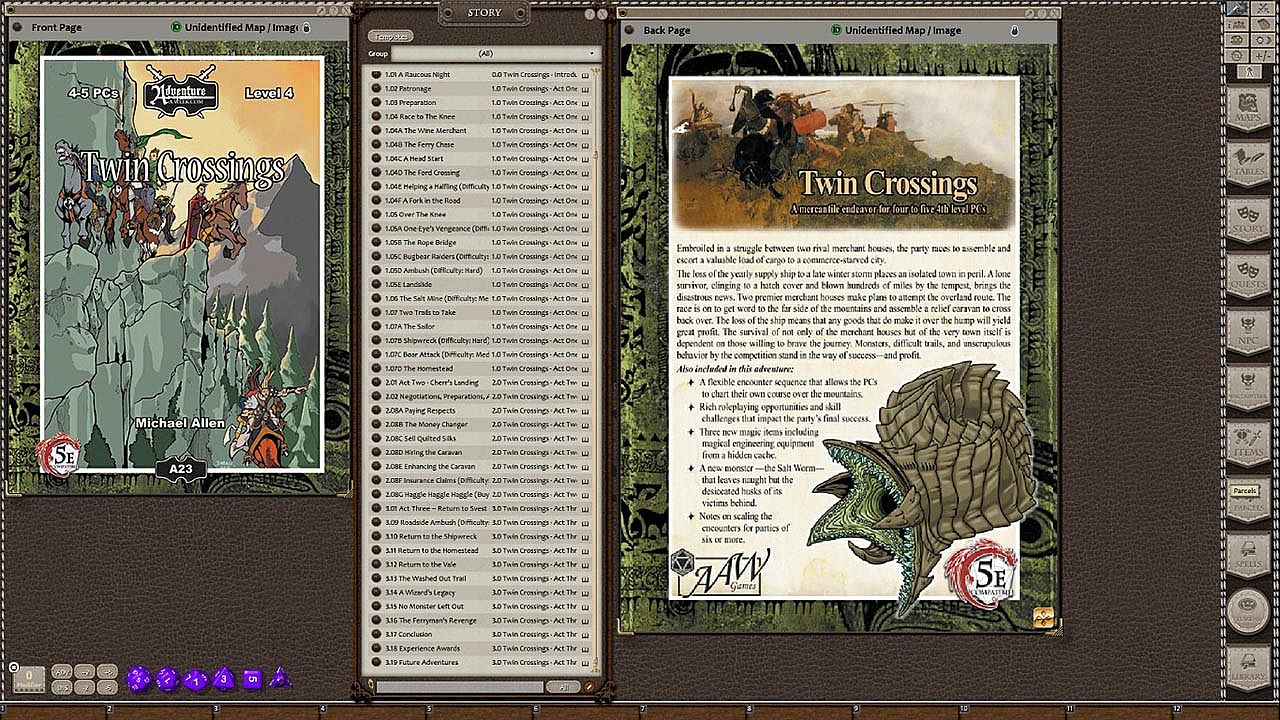Open the Back Page image link menu
Image resolution: width=1280 pixels, height=720 pixels.
(1043, 618)
